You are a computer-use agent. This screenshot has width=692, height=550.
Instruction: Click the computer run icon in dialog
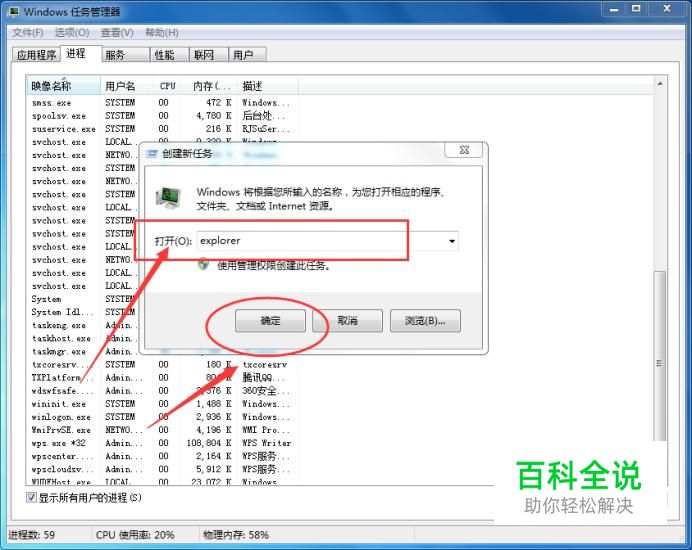pyautogui.click(x=168, y=197)
